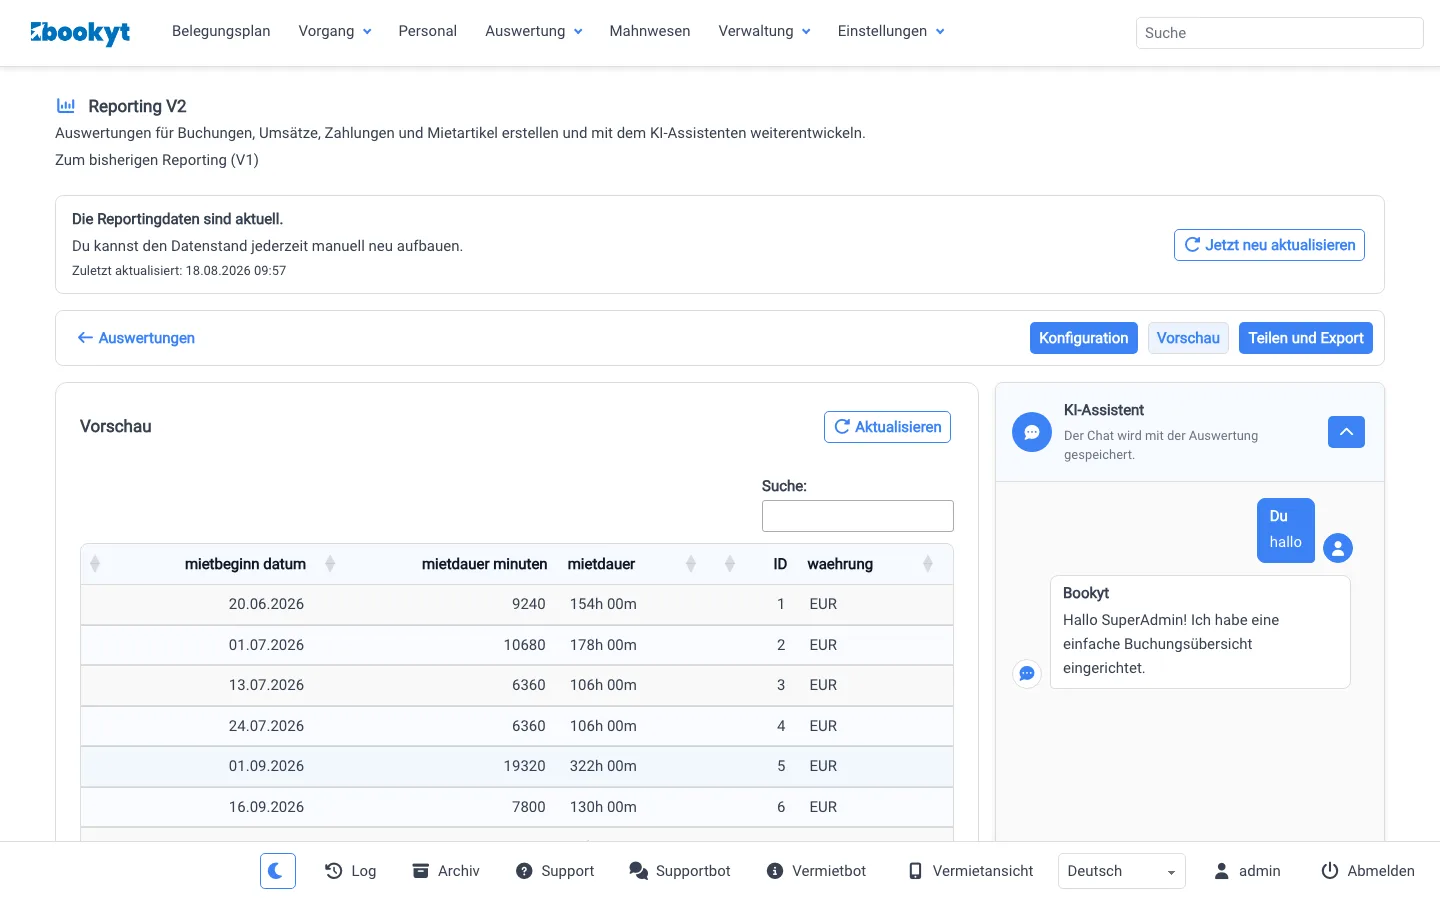1440x900 pixels.
Task: Toggle dark mode moon icon
Action: click(x=278, y=871)
